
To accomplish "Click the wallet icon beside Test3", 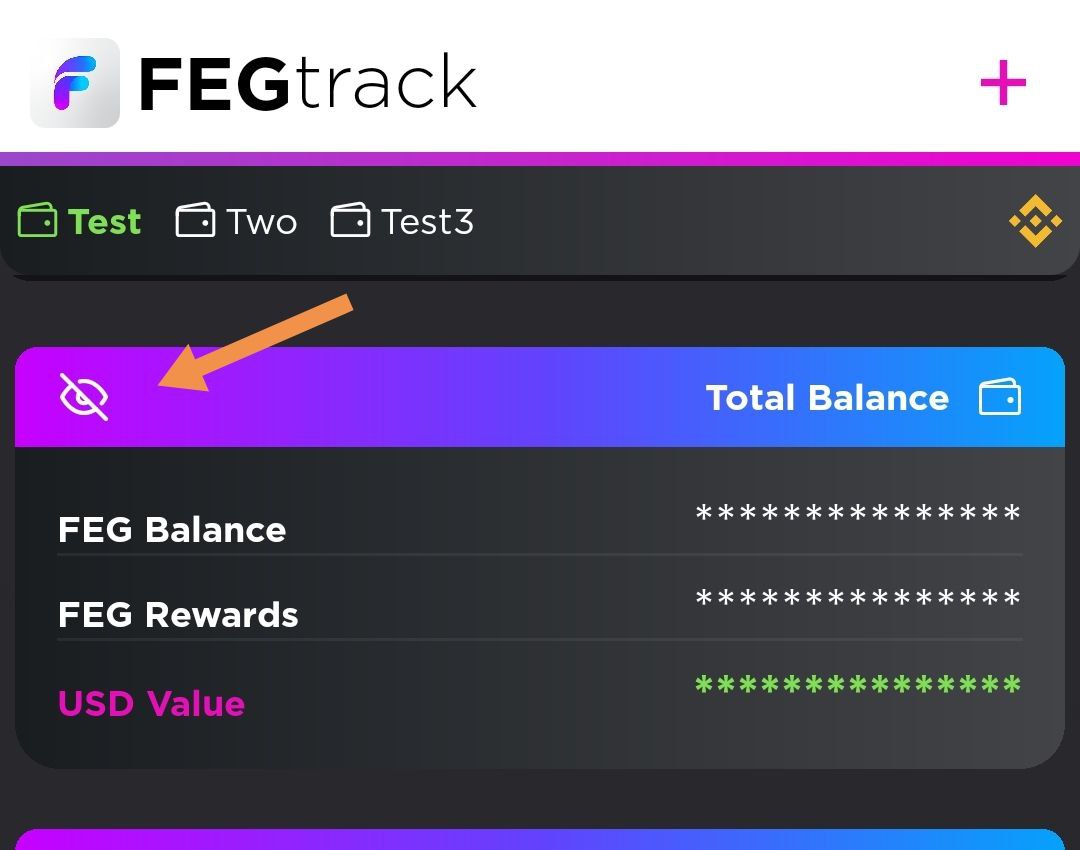I will click(350, 221).
